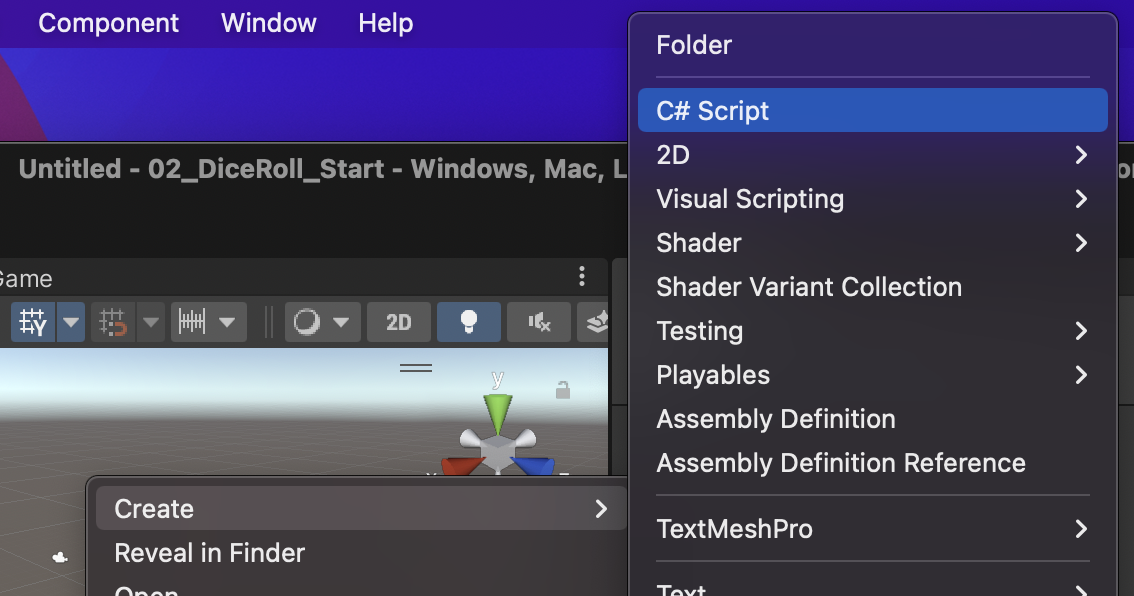Open grid visibility dropdown arrow
The width and height of the screenshot is (1134, 596).
point(71,322)
